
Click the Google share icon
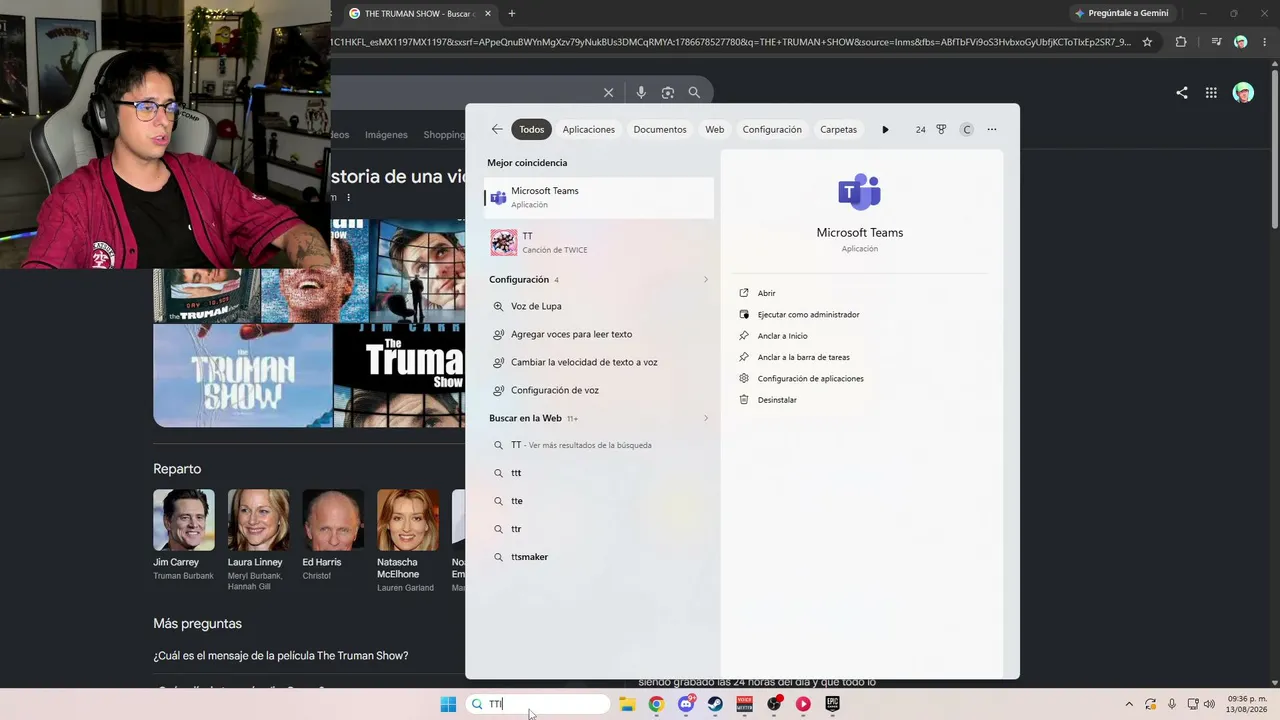point(1182,92)
